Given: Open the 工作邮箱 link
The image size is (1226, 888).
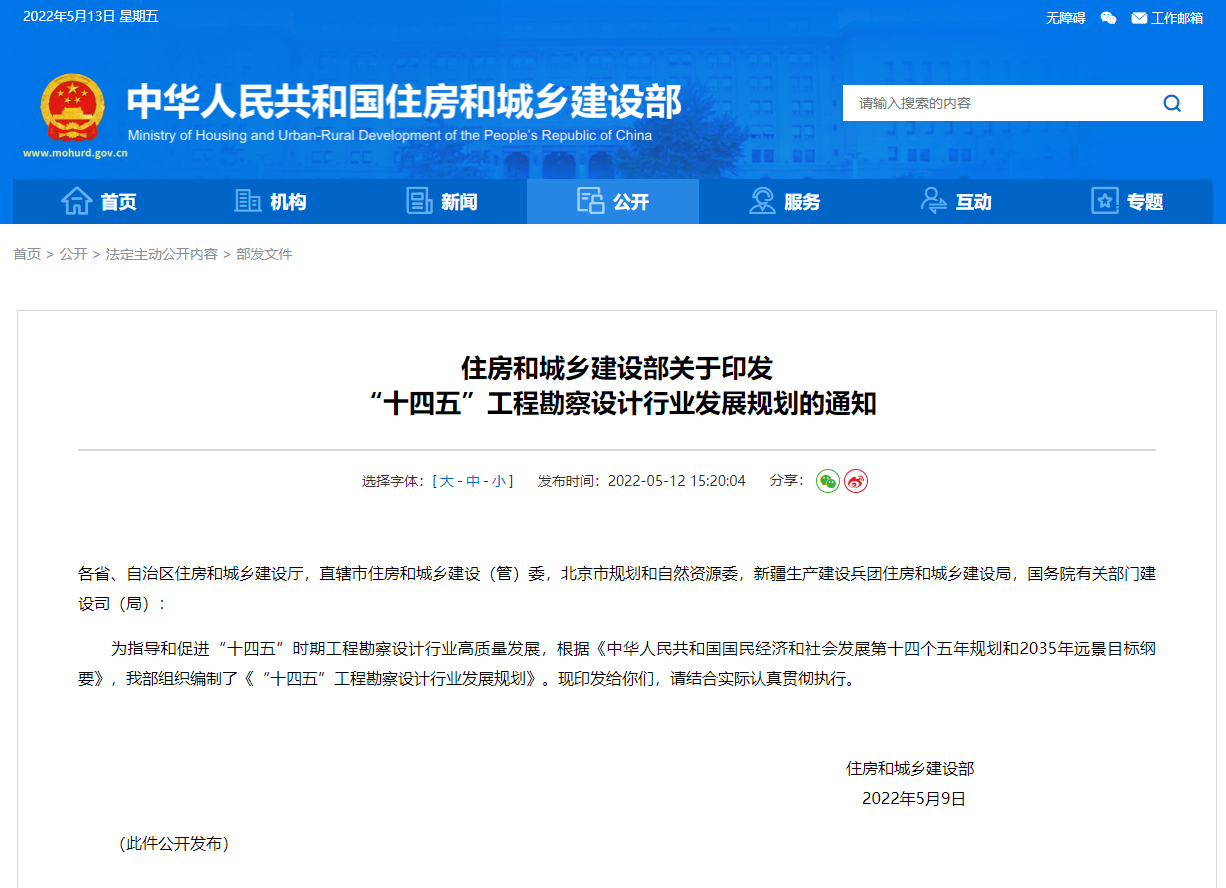Looking at the screenshot, I should point(1177,18).
